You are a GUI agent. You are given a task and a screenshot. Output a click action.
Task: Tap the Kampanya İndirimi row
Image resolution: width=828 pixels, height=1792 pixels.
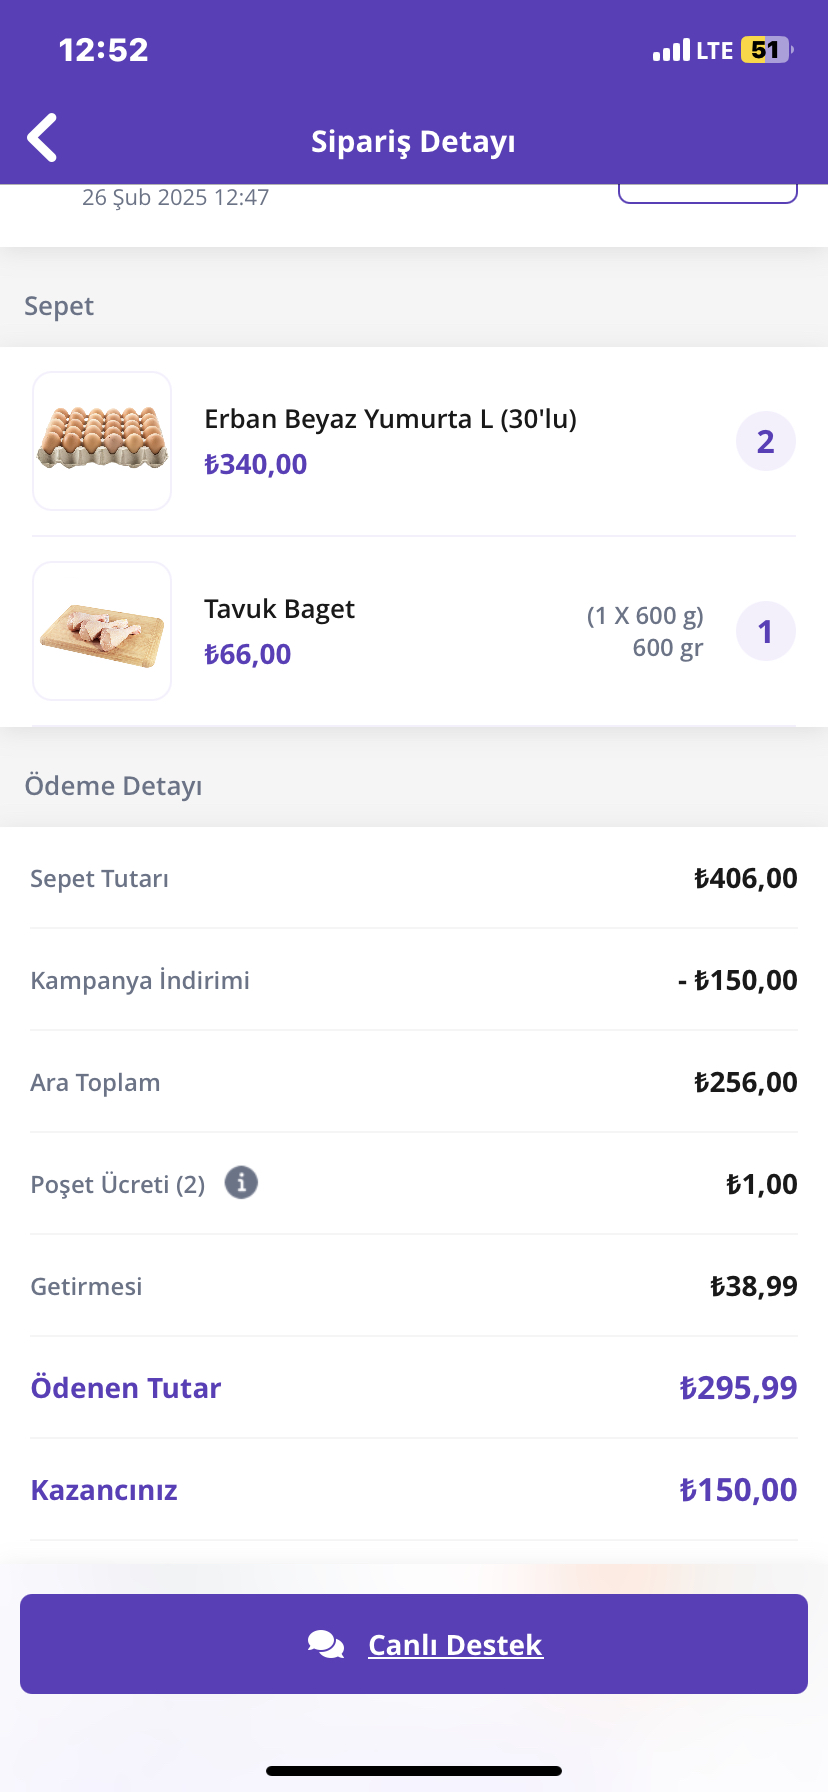(x=414, y=980)
